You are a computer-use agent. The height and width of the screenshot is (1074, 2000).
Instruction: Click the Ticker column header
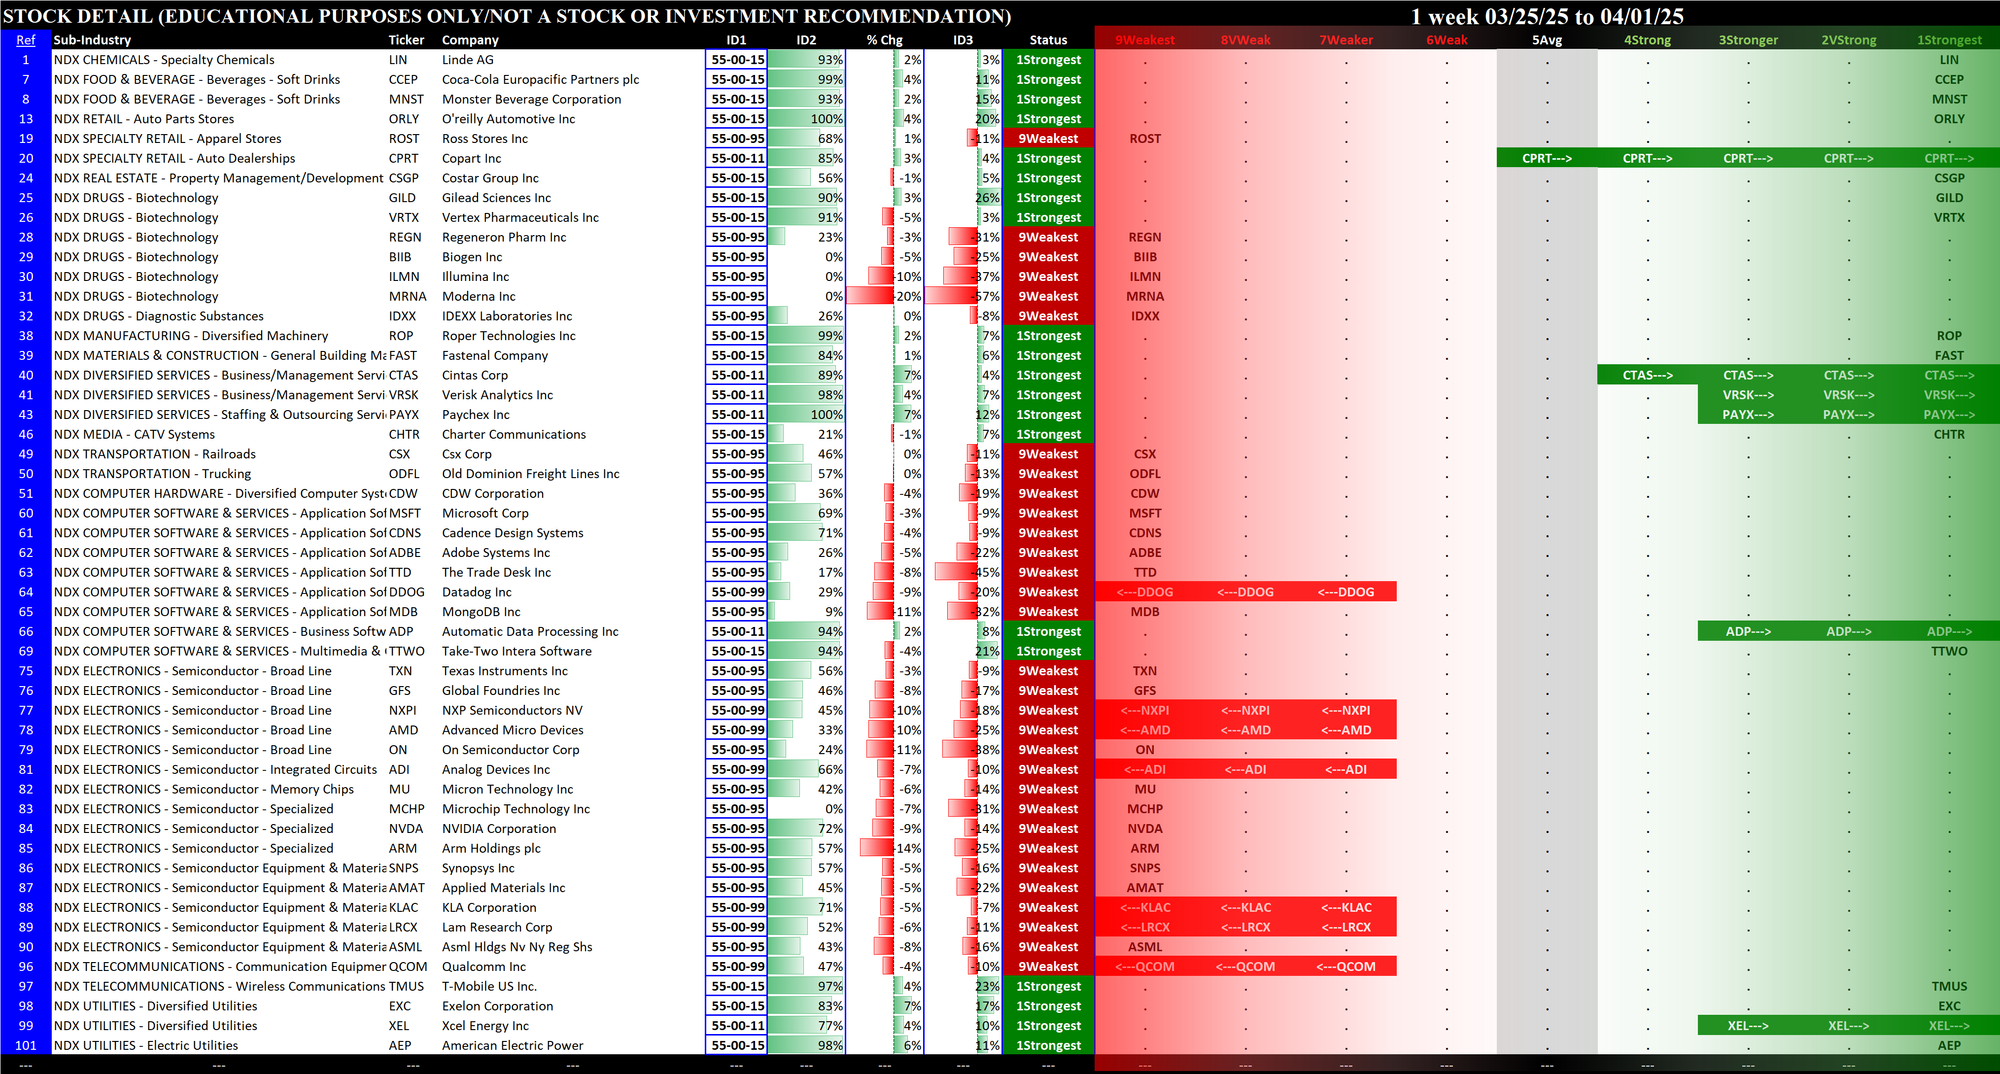click(x=406, y=40)
